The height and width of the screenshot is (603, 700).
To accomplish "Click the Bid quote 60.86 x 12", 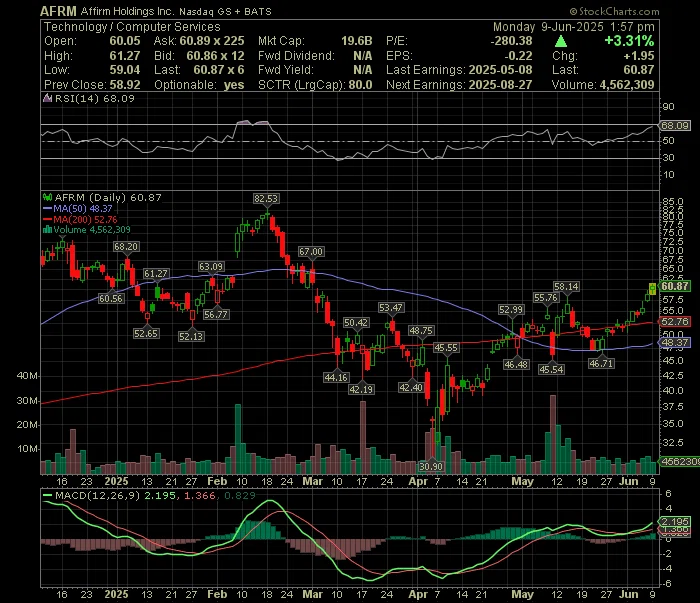I will 215,56.
